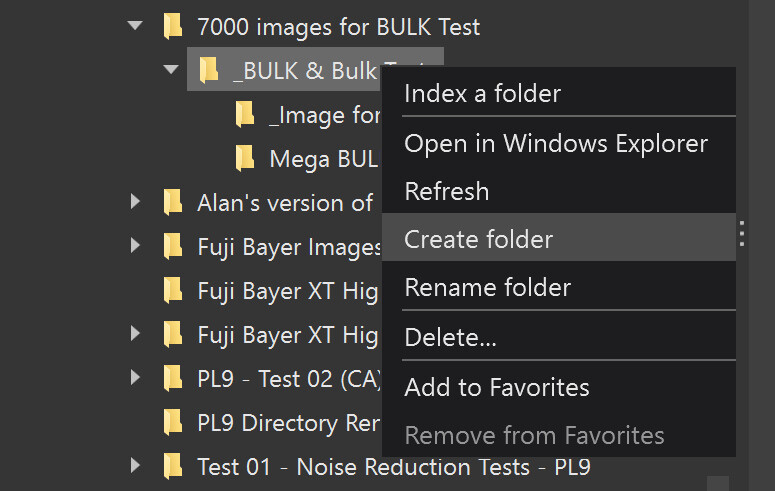
Task: Click the PL9 - Test 02 folder icon
Action: [173, 379]
